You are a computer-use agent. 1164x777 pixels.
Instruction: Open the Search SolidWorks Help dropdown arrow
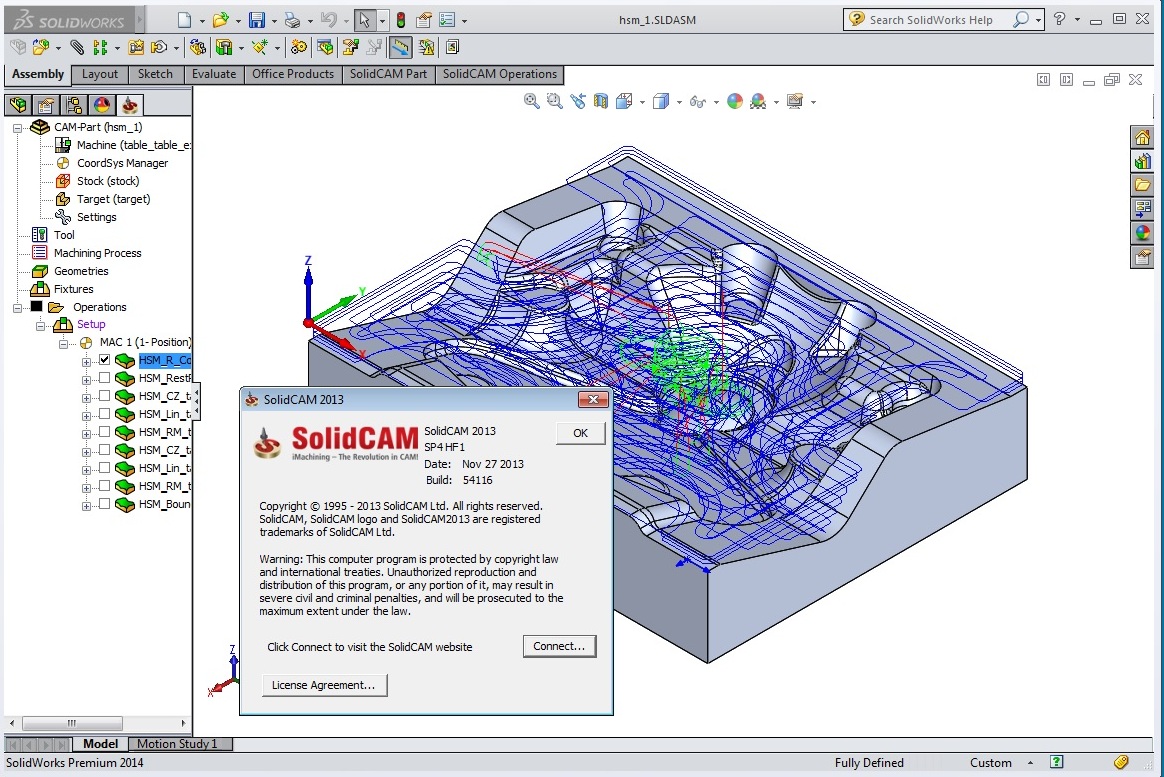(1039, 20)
